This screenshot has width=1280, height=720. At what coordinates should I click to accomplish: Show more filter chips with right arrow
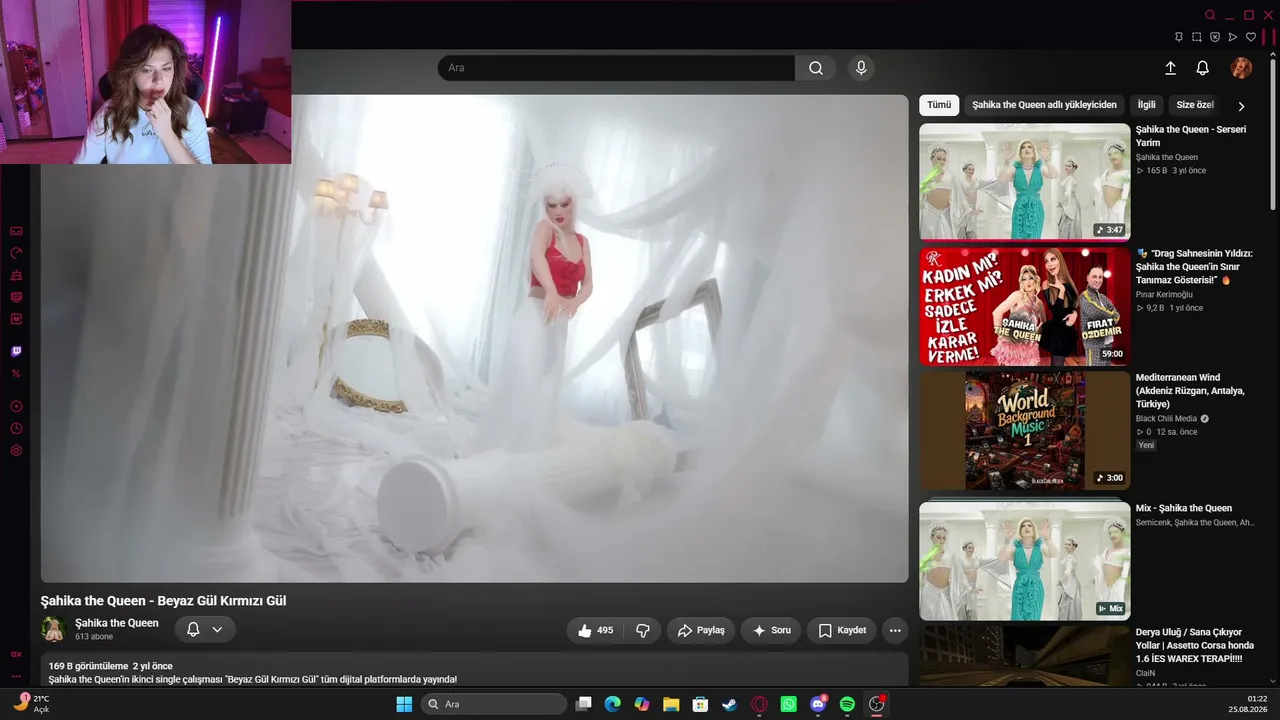tap(1242, 106)
